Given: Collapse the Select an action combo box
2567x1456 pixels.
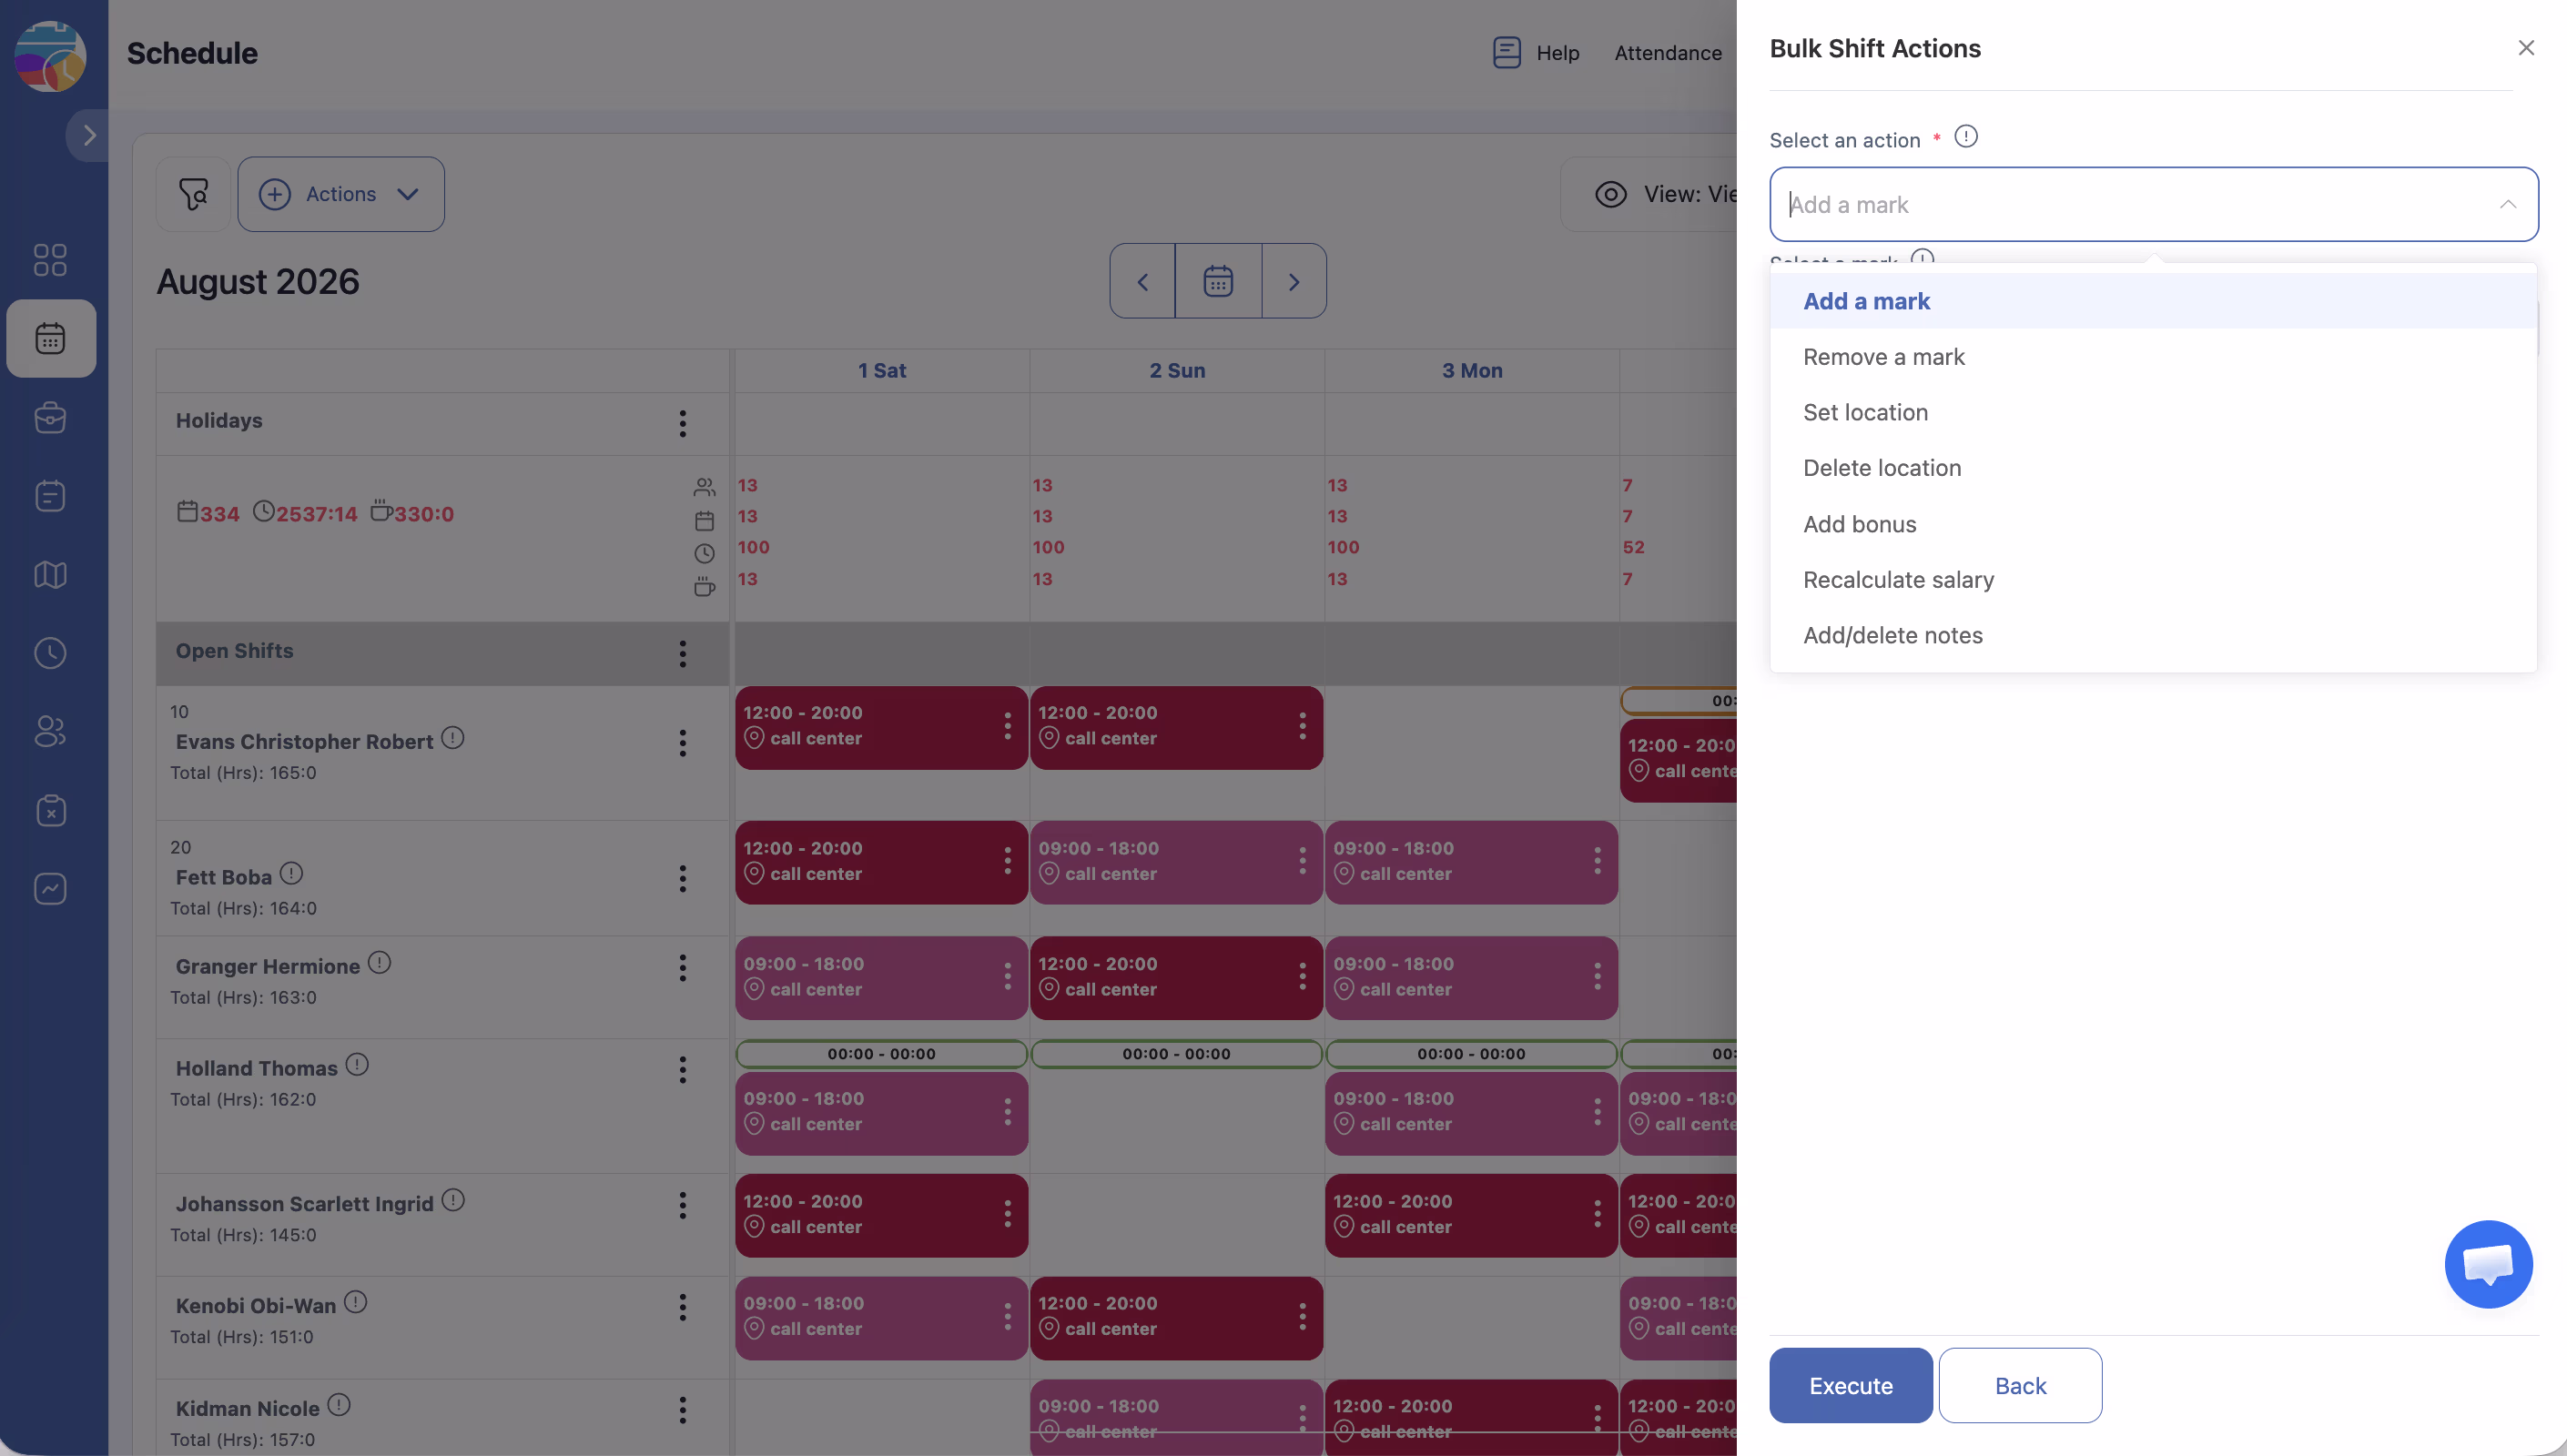Looking at the screenshot, I should [2507, 204].
